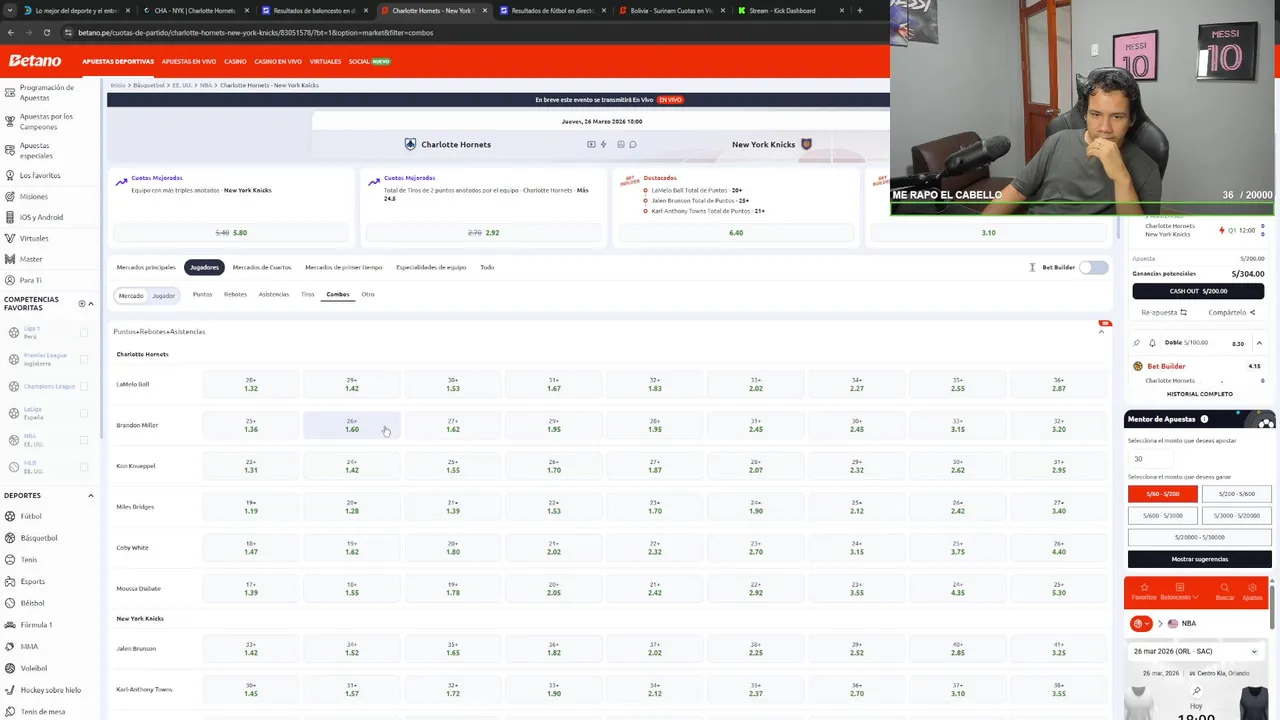Viewport: 1280px width, 720px height.
Task: Open Apuestas especiales sidebar icon
Action: [10, 150]
